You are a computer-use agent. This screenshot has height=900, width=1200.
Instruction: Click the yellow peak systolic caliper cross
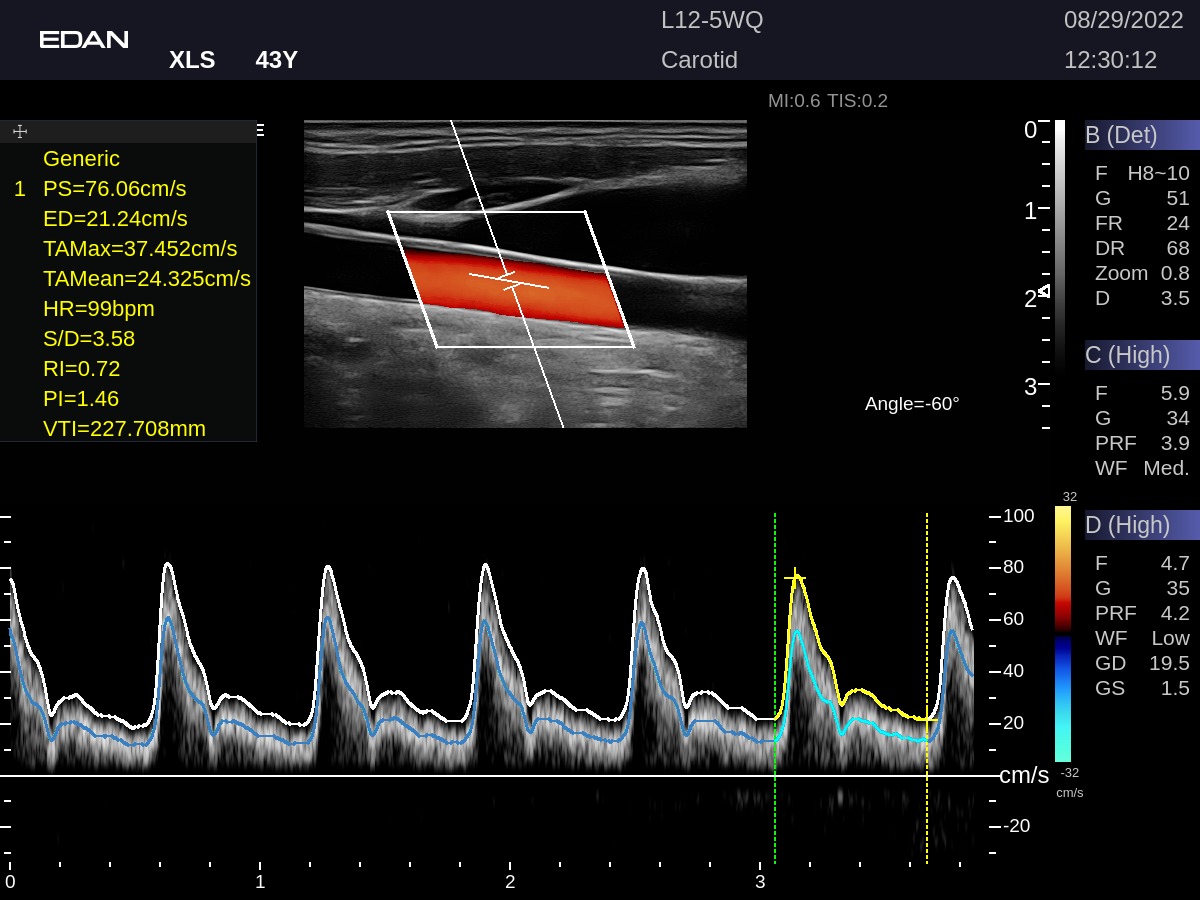click(795, 577)
